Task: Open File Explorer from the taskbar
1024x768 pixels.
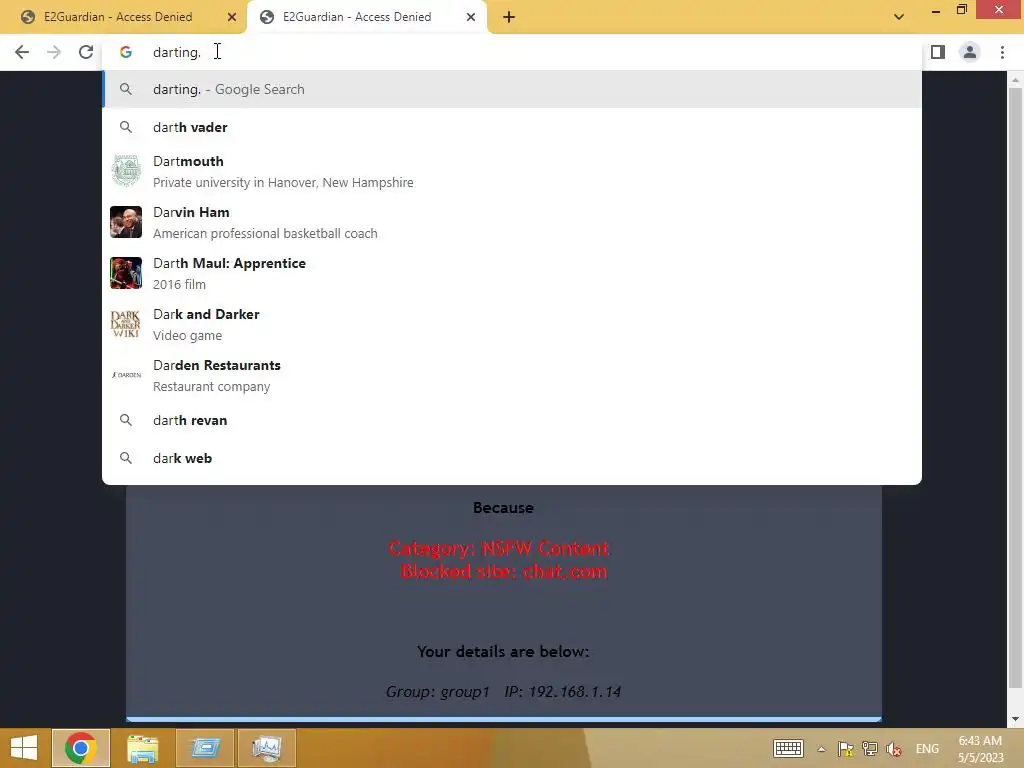Action: pyautogui.click(x=142, y=748)
